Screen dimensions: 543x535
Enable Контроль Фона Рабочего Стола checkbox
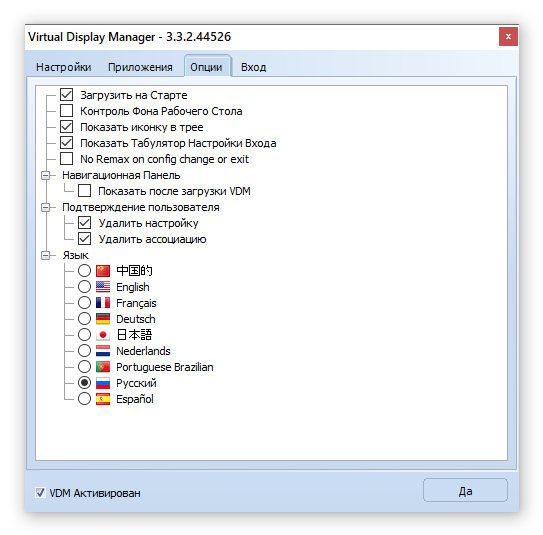pos(66,111)
